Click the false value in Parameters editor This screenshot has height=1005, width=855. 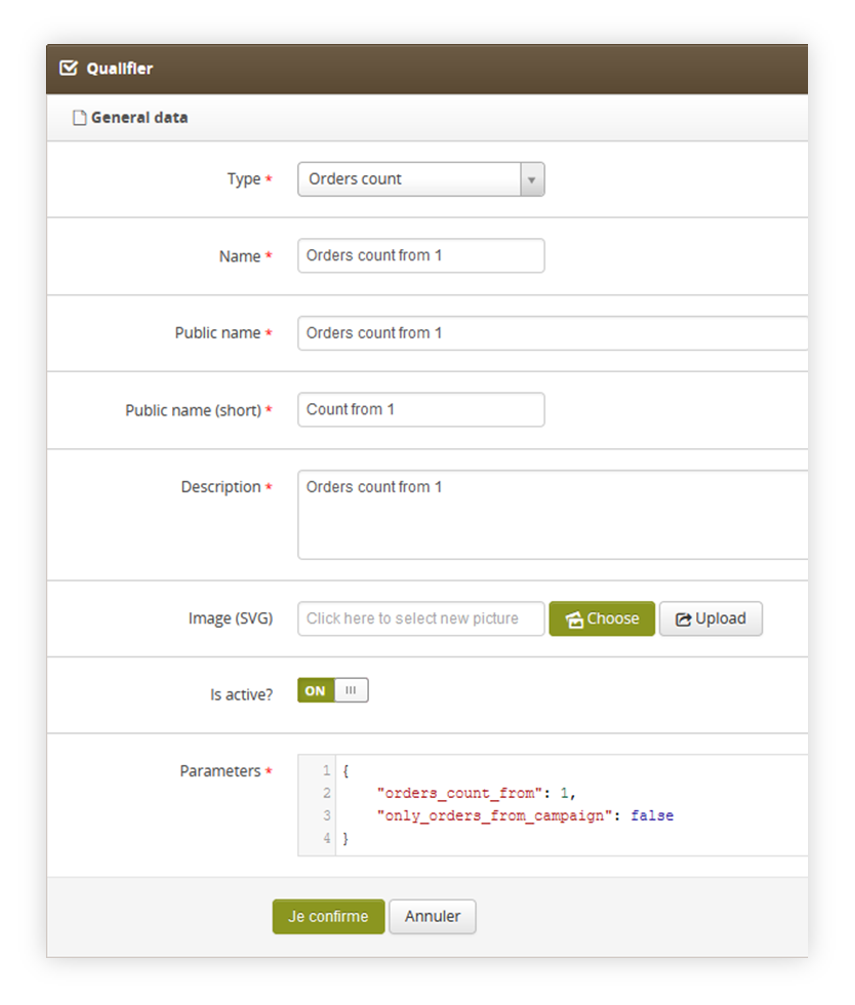[652, 816]
